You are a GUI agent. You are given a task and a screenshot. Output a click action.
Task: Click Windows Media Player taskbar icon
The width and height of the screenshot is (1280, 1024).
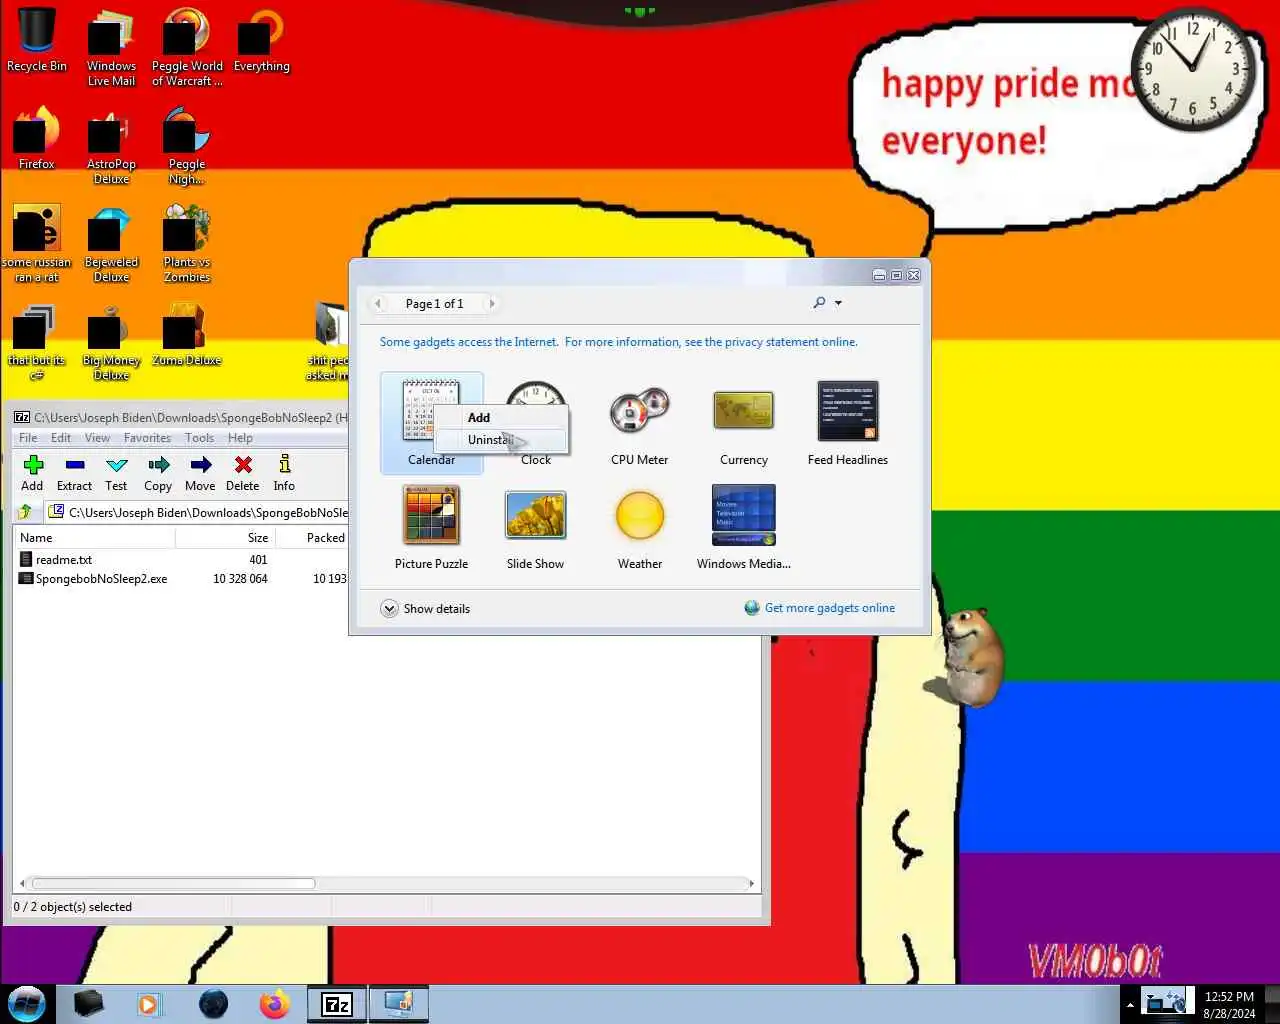click(148, 1004)
